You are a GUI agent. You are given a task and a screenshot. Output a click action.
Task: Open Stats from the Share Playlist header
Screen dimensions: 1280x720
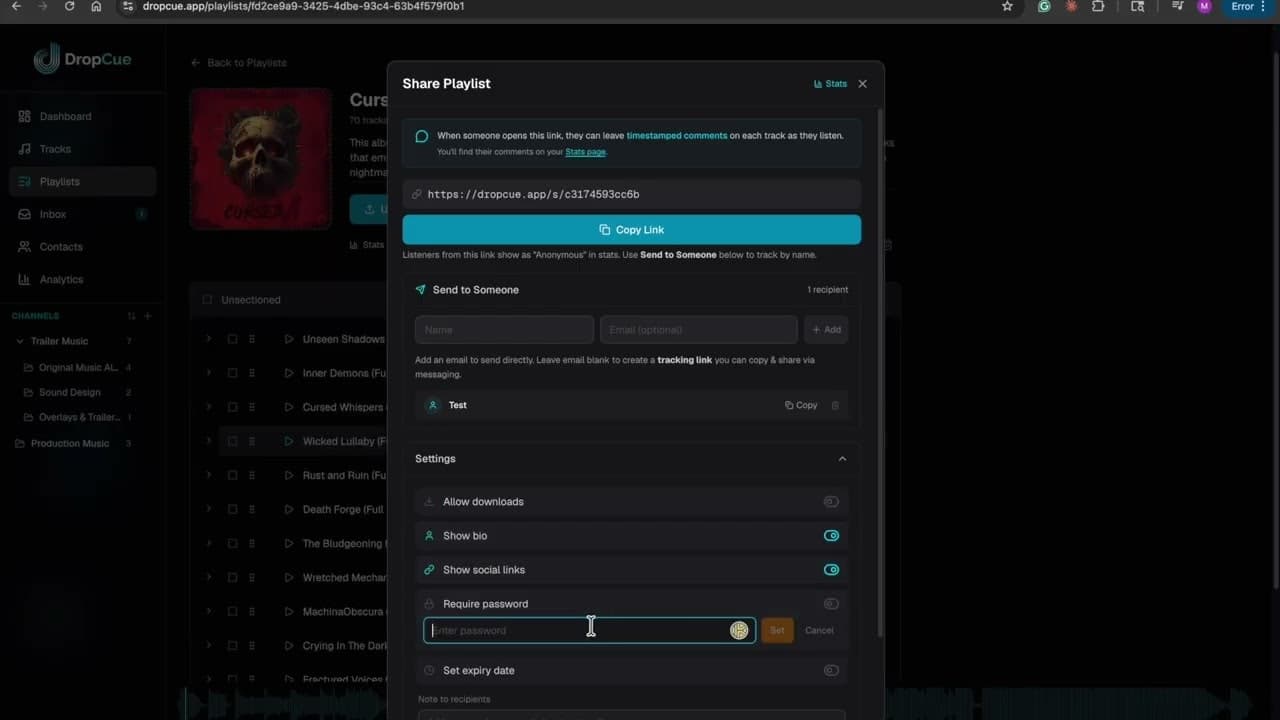[x=830, y=83]
